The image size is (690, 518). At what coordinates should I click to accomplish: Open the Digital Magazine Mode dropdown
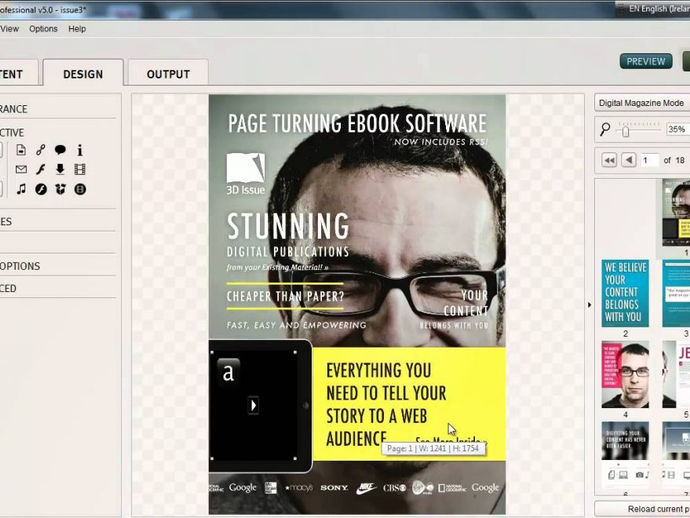(642, 103)
